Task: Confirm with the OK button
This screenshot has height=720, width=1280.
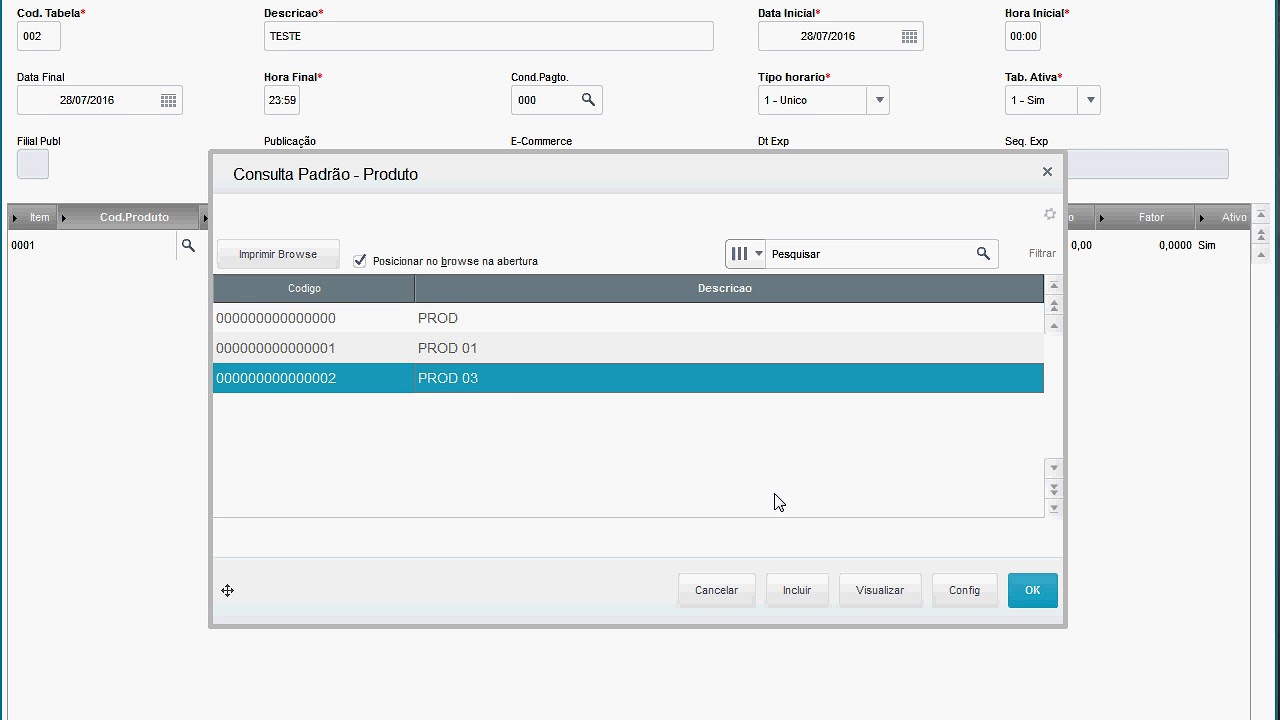Action: pyautogui.click(x=1033, y=590)
